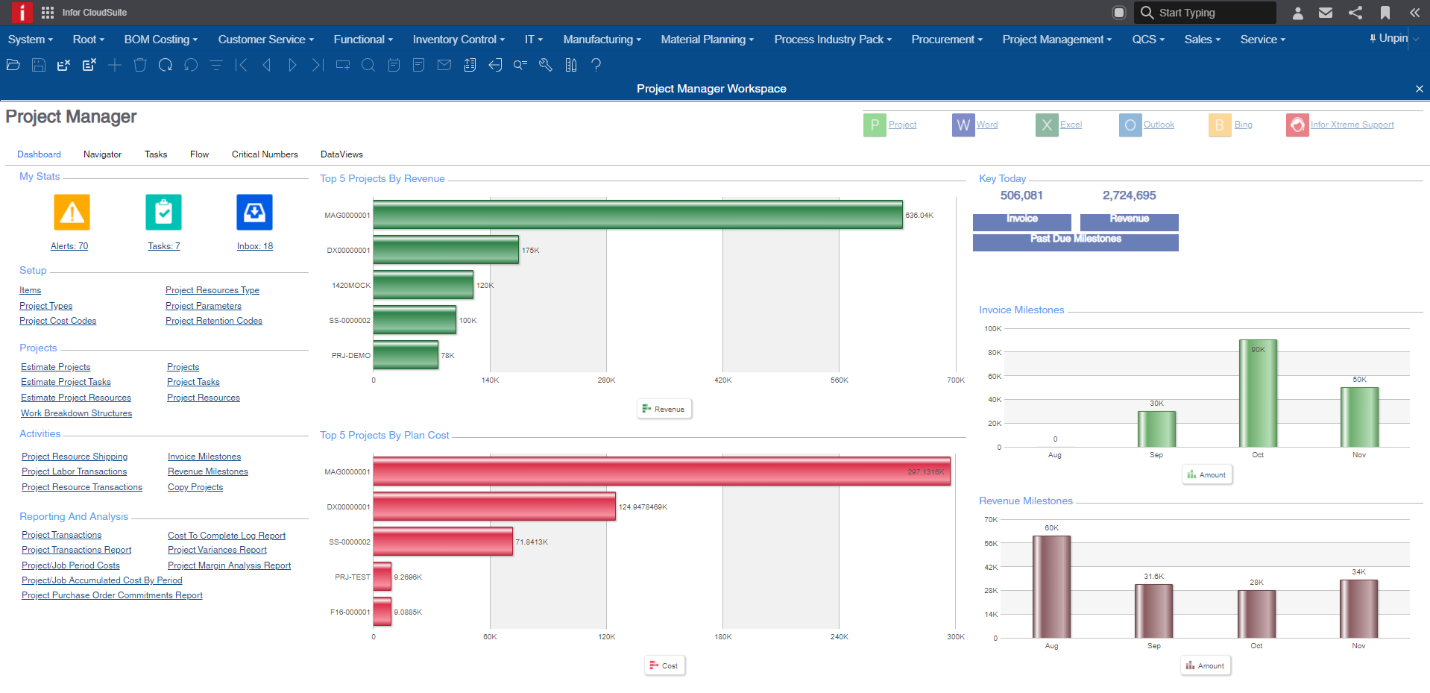Click the Start Typing search field

[x=1206, y=13]
